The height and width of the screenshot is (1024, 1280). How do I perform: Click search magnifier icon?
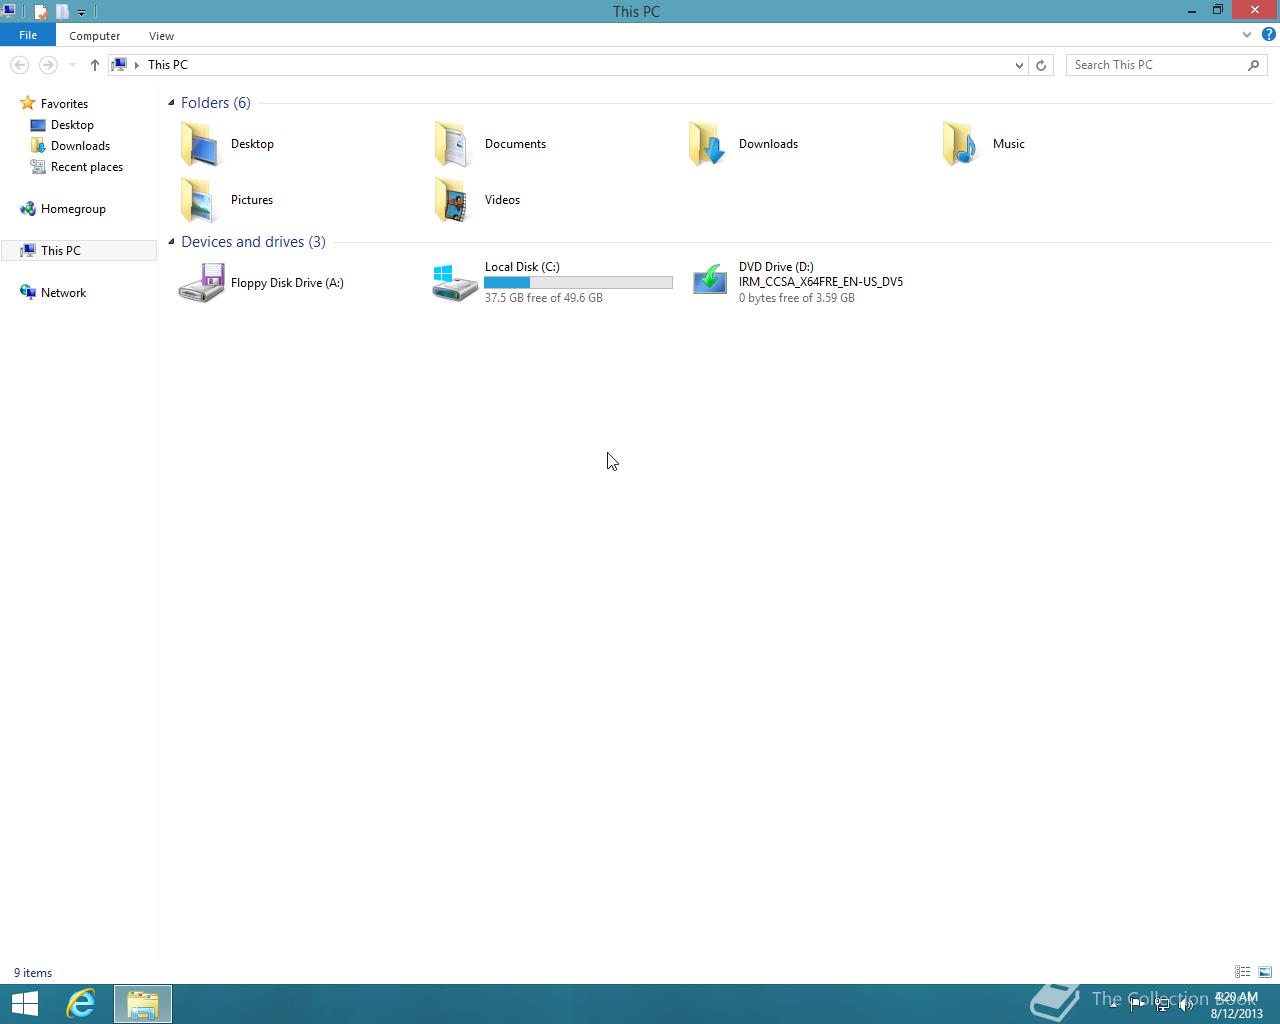[1254, 65]
